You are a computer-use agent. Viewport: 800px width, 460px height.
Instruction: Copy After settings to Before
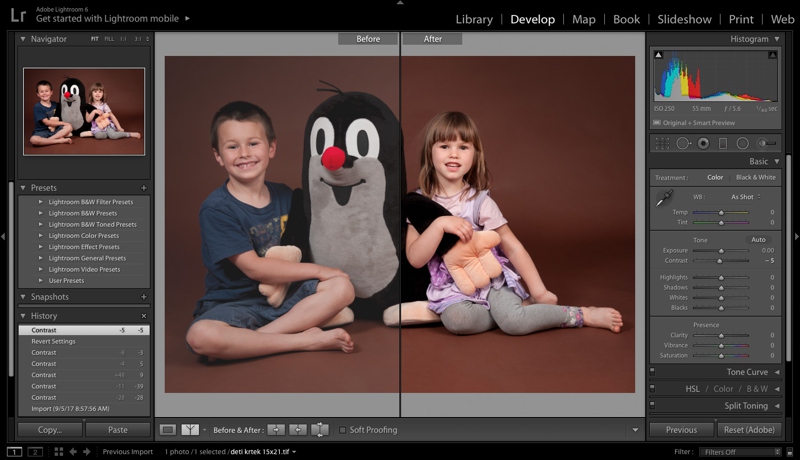pos(298,430)
